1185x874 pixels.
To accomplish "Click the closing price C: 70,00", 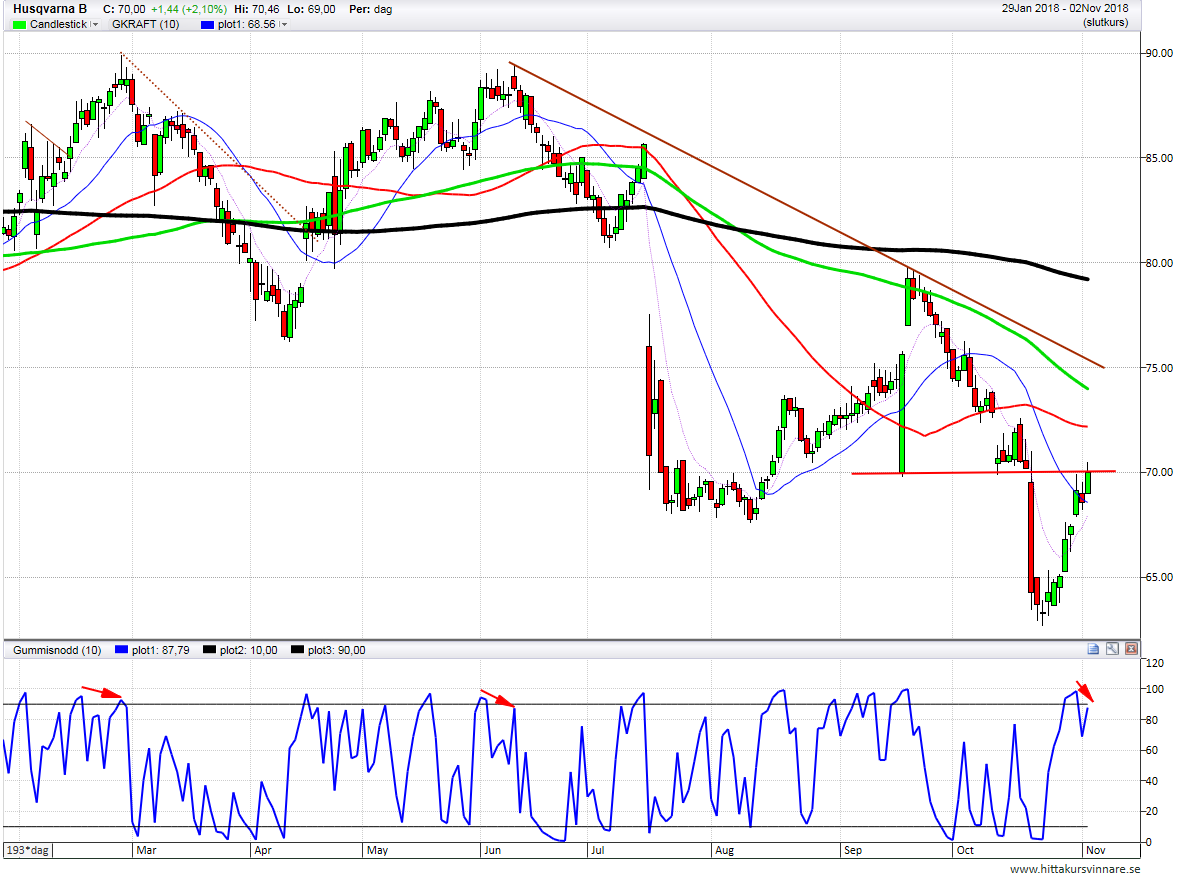I will coord(124,10).
